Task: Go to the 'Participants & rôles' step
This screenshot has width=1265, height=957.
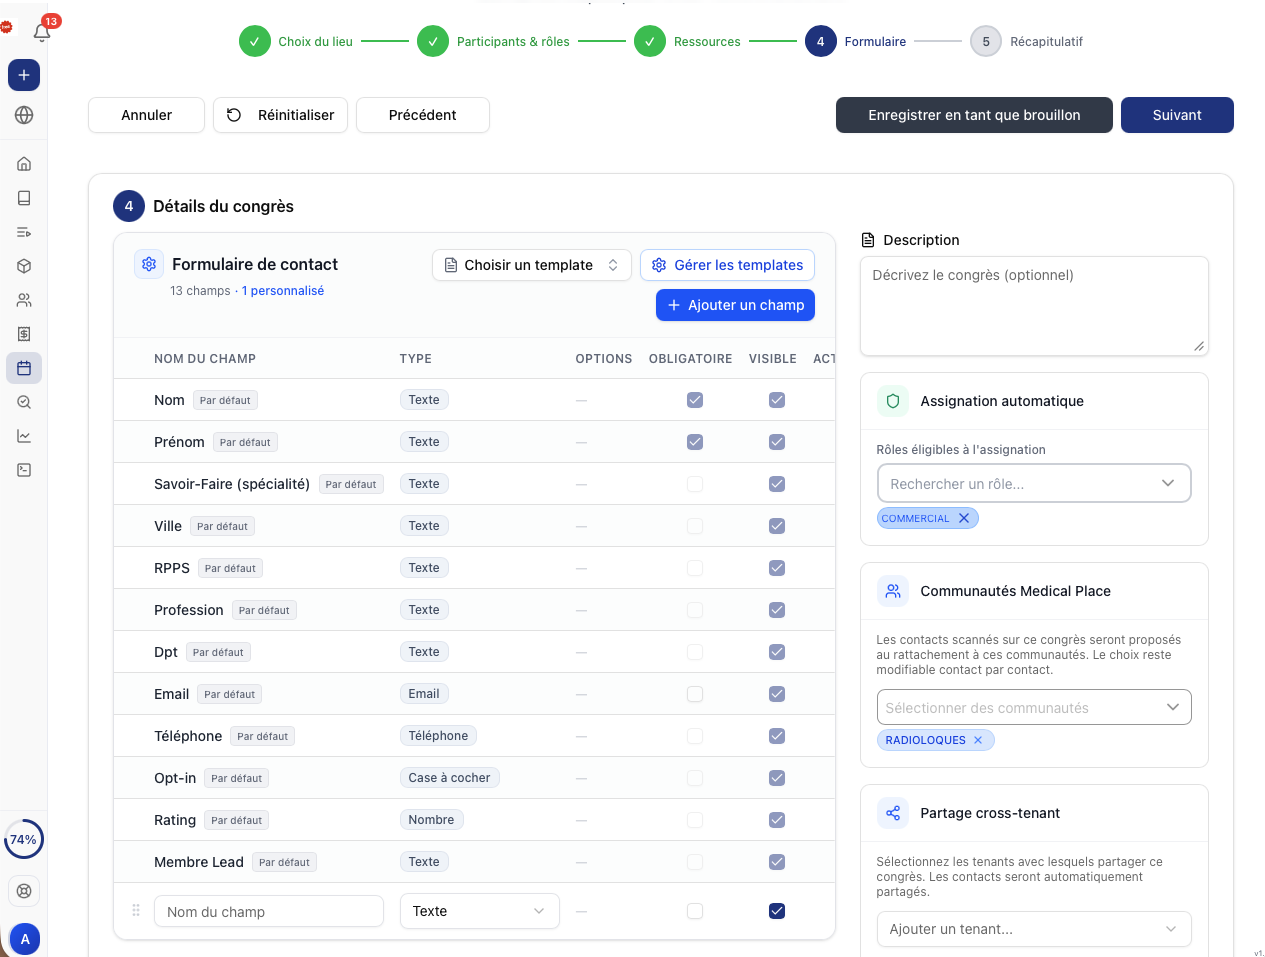Action: point(494,42)
